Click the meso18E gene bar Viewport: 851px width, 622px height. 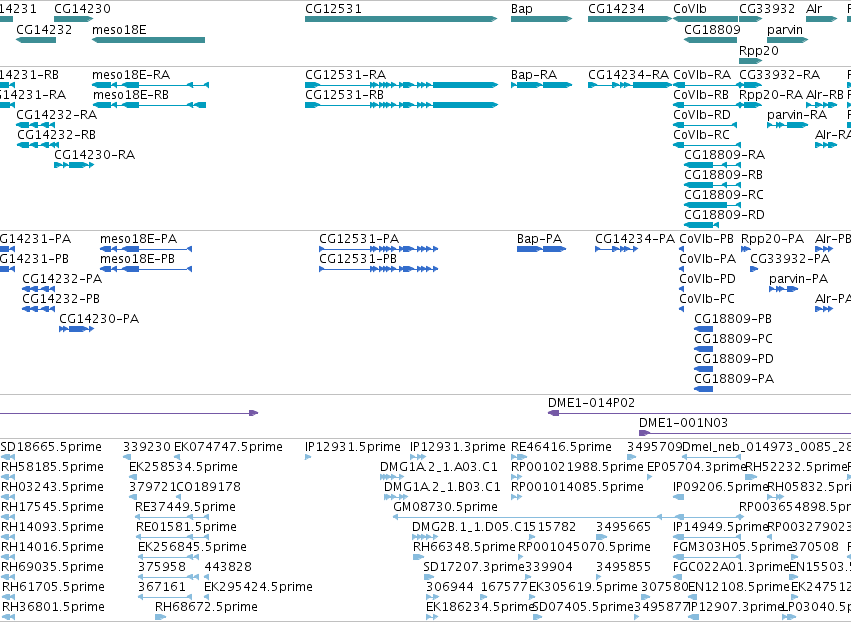[x=148, y=40]
